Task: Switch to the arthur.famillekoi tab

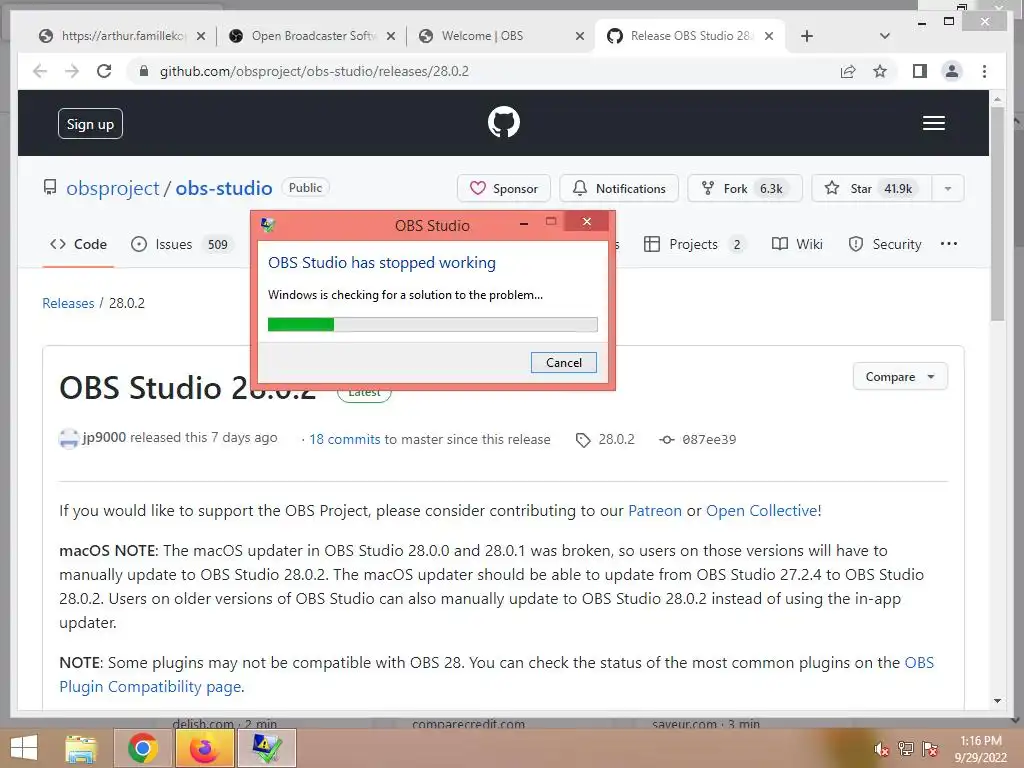Action: pyautogui.click(x=123, y=36)
